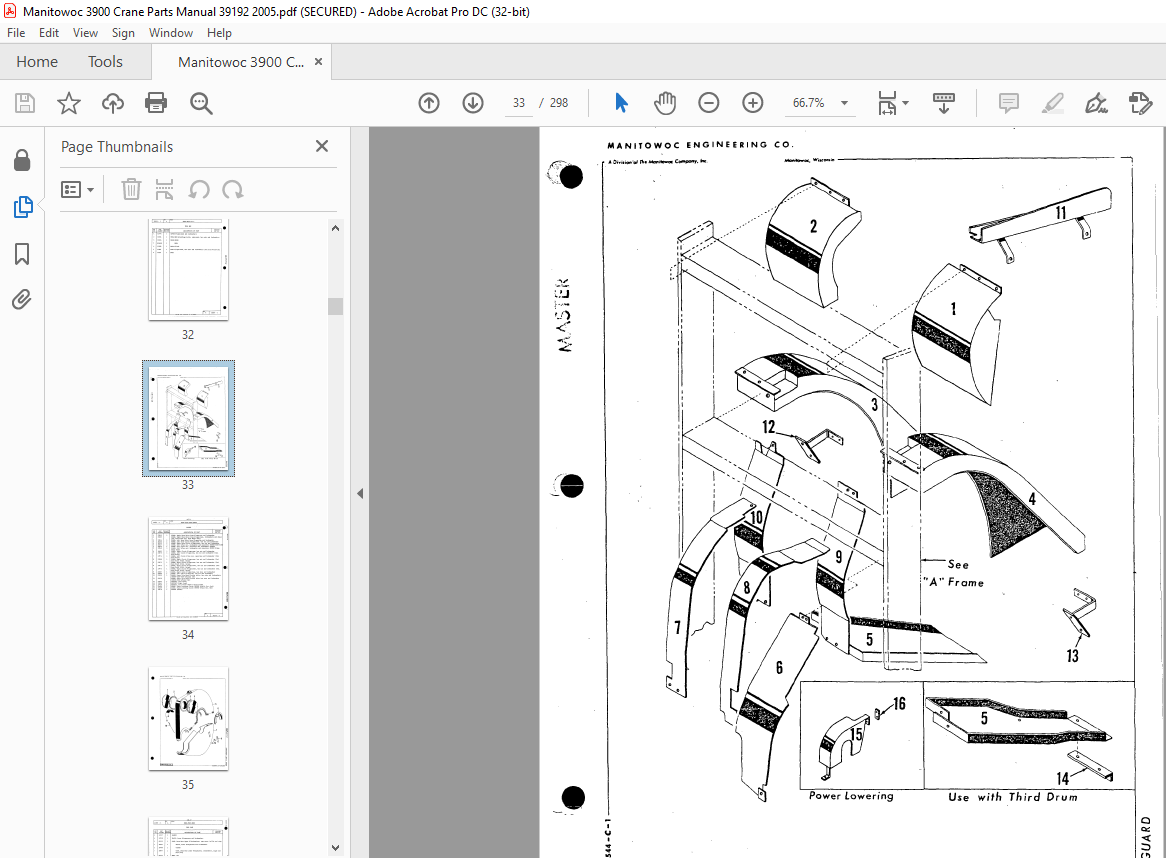Add a comment with the speech bubble icon
This screenshot has height=858, width=1166.
(x=1008, y=103)
